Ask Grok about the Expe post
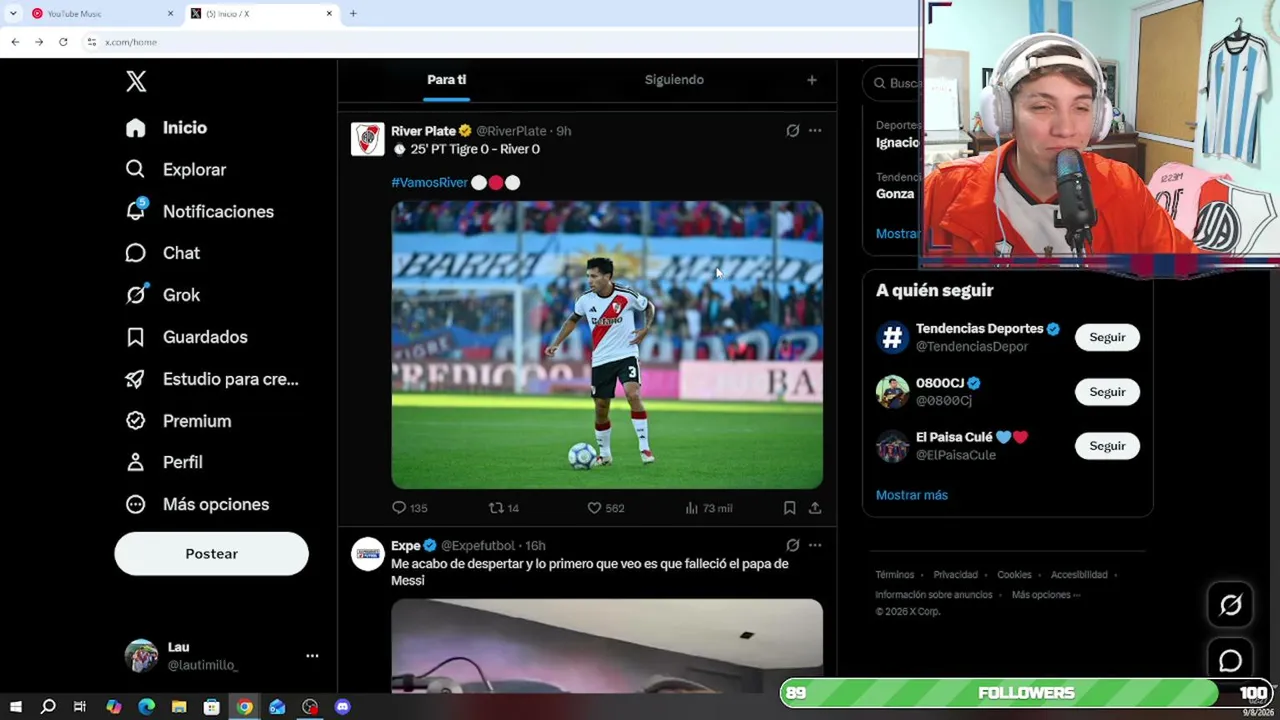The height and width of the screenshot is (720, 1280). [792, 546]
